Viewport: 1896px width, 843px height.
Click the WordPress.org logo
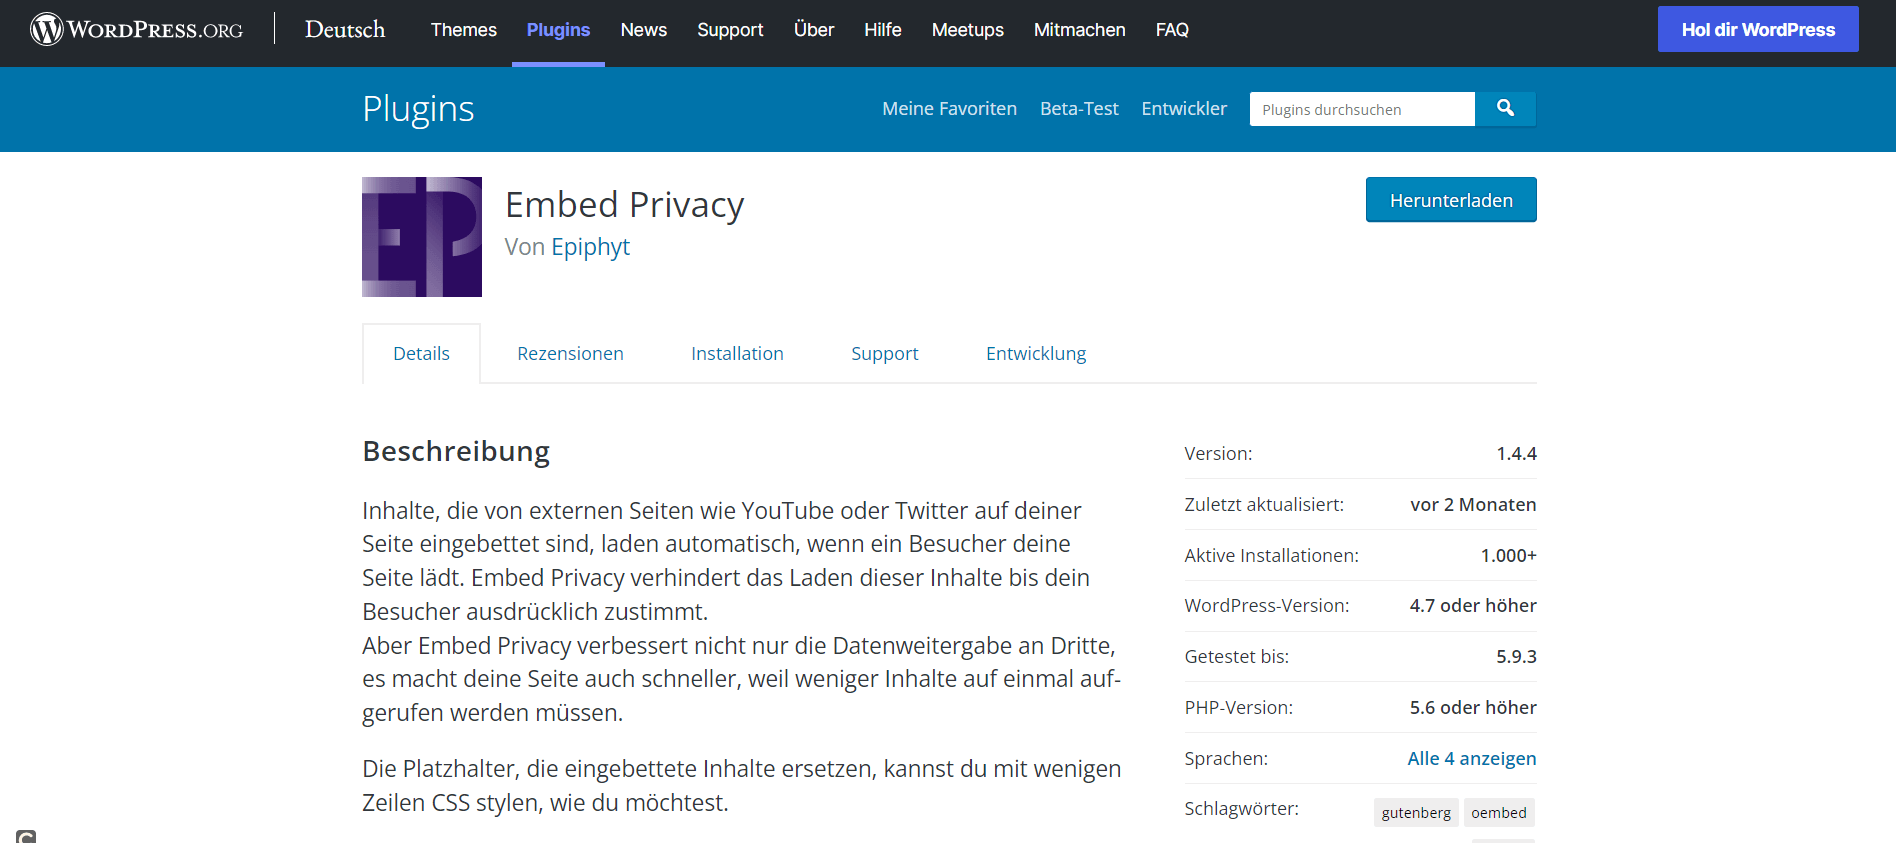click(x=137, y=29)
